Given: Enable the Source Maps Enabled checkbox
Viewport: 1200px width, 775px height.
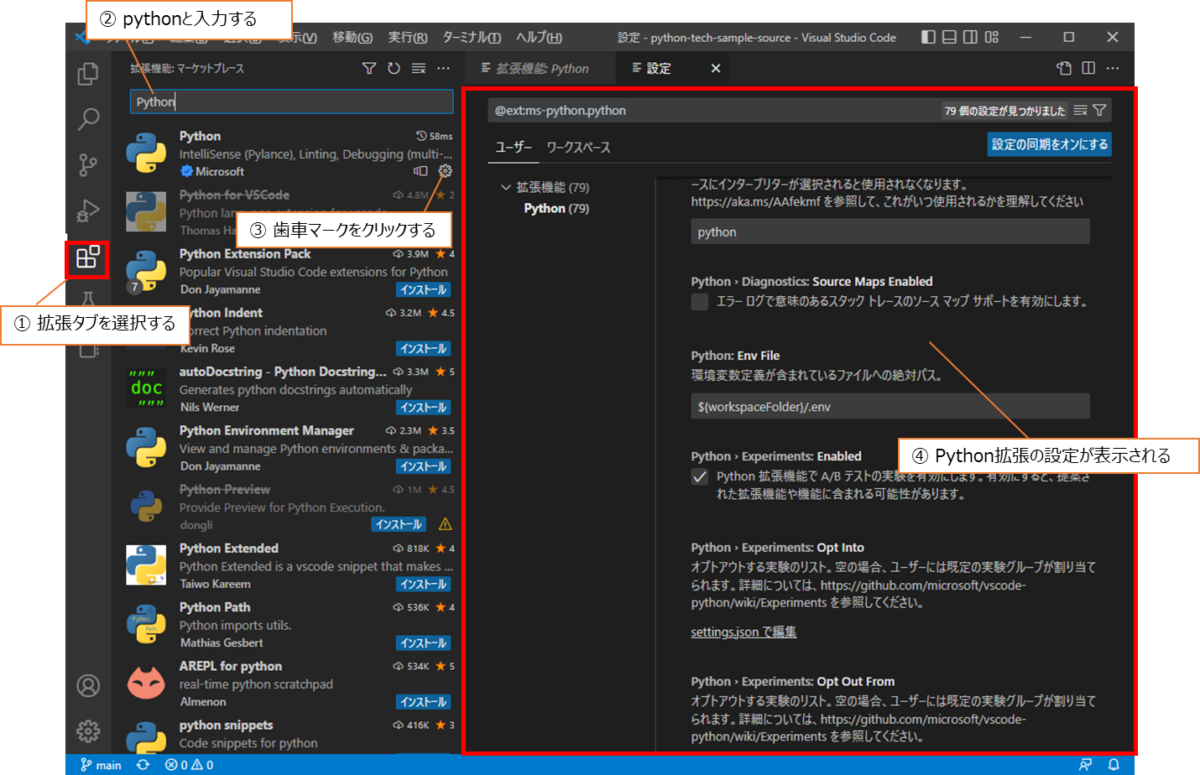Looking at the screenshot, I should tap(698, 301).
